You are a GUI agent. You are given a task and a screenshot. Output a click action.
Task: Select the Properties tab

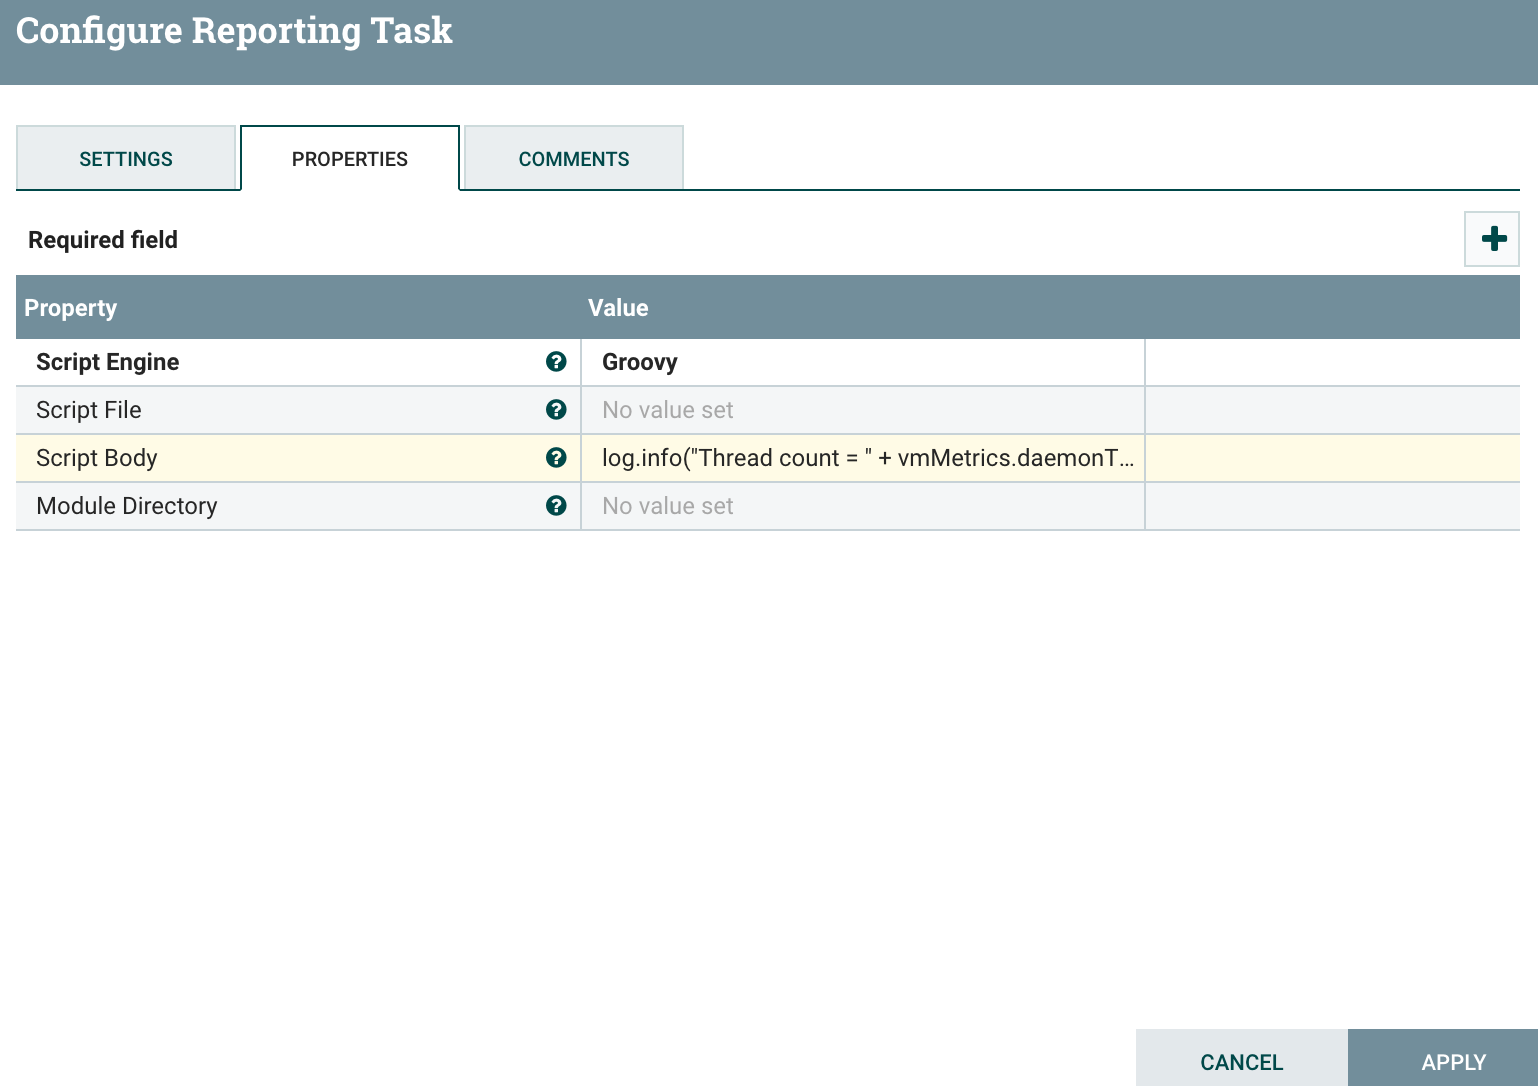(x=350, y=159)
